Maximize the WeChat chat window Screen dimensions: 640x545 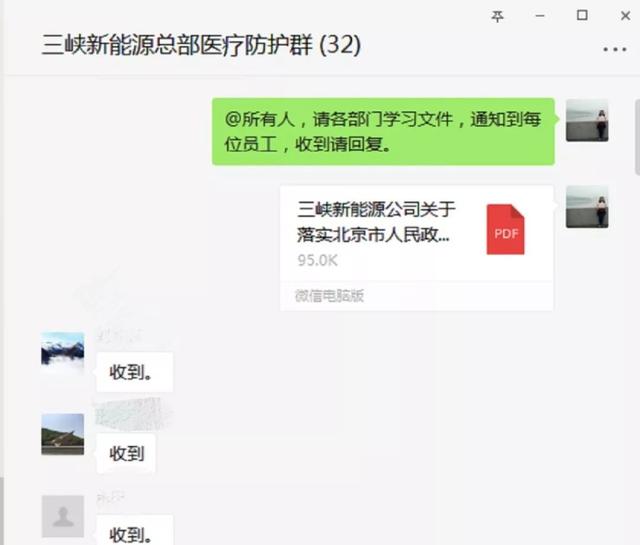(582, 16)
